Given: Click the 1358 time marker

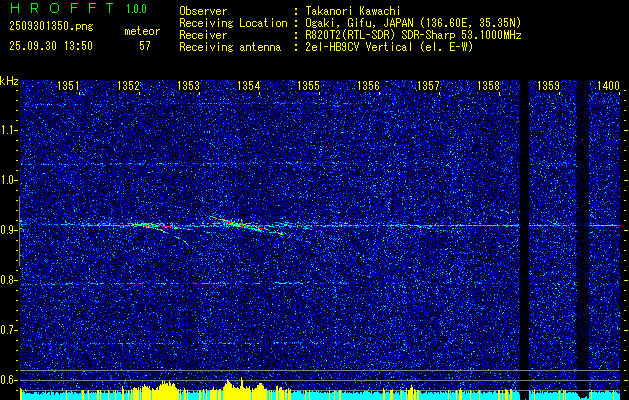Looking at the screenshot, I should (x=488, y=86).
